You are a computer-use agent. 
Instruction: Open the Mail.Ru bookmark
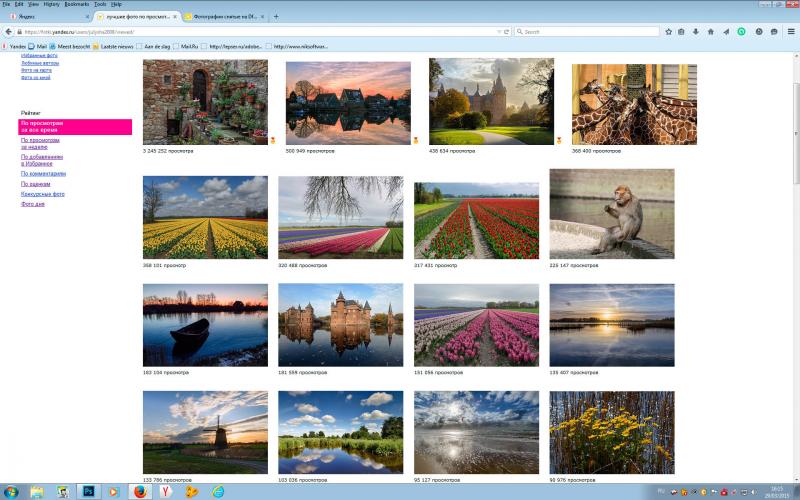[x=186, y=46]
